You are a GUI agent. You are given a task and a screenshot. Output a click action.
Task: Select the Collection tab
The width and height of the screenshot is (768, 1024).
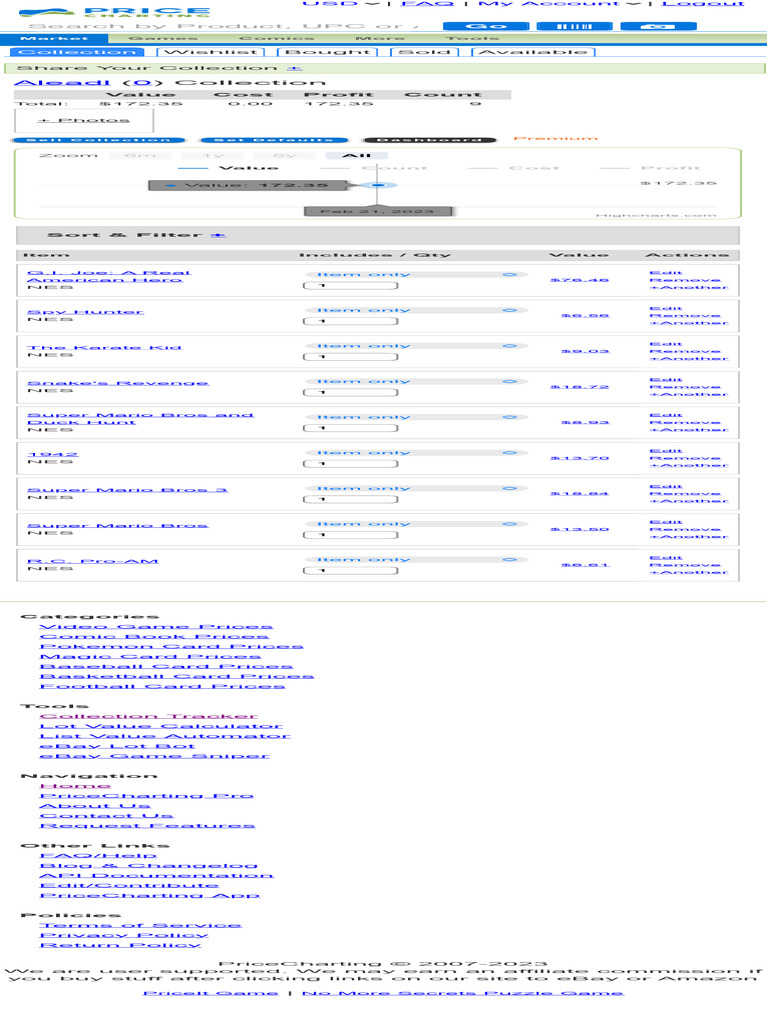pos(77,52)
